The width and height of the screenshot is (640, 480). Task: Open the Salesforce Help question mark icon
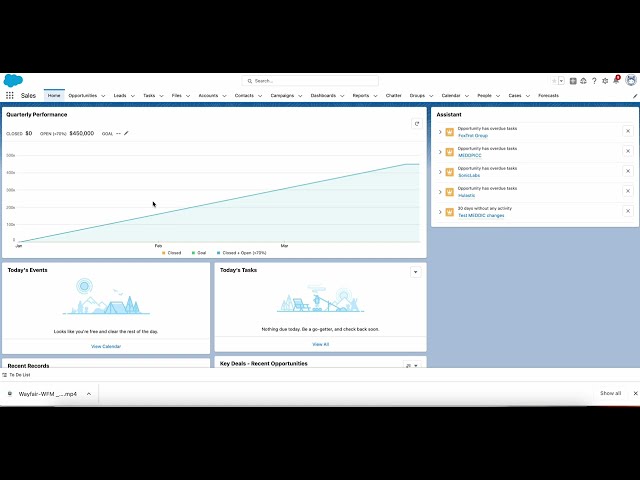pyautogui.click(x=594, y=81)
